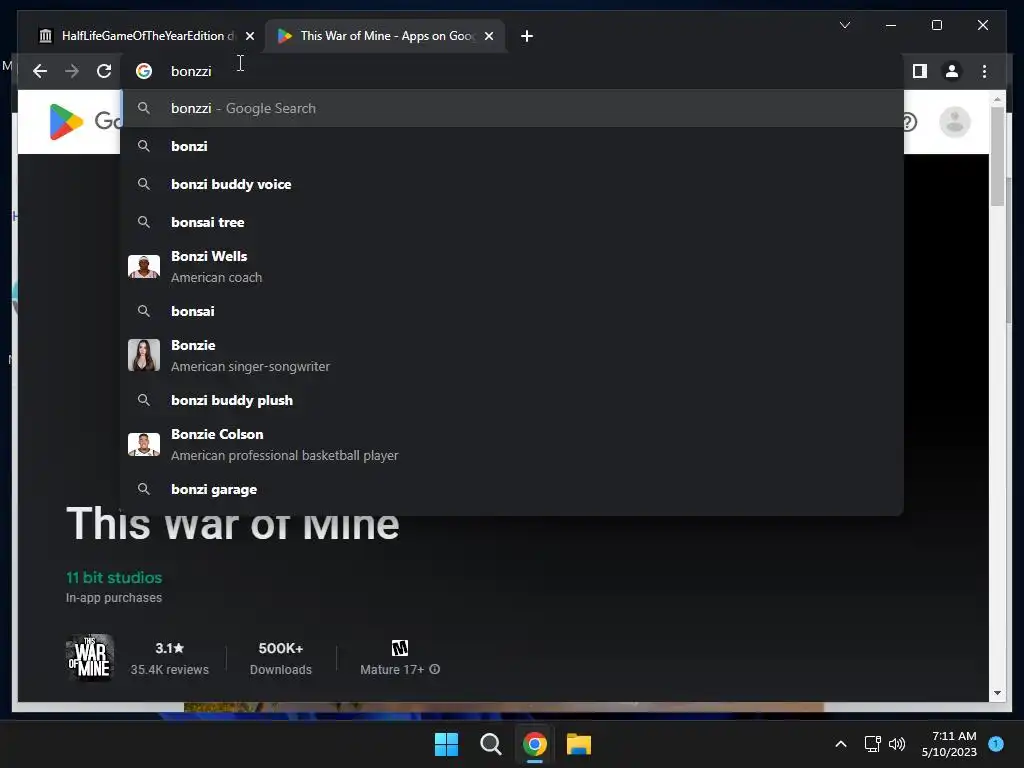Click the Mature 17+ rating icon
1024x768 pixels.
[400, 648]
